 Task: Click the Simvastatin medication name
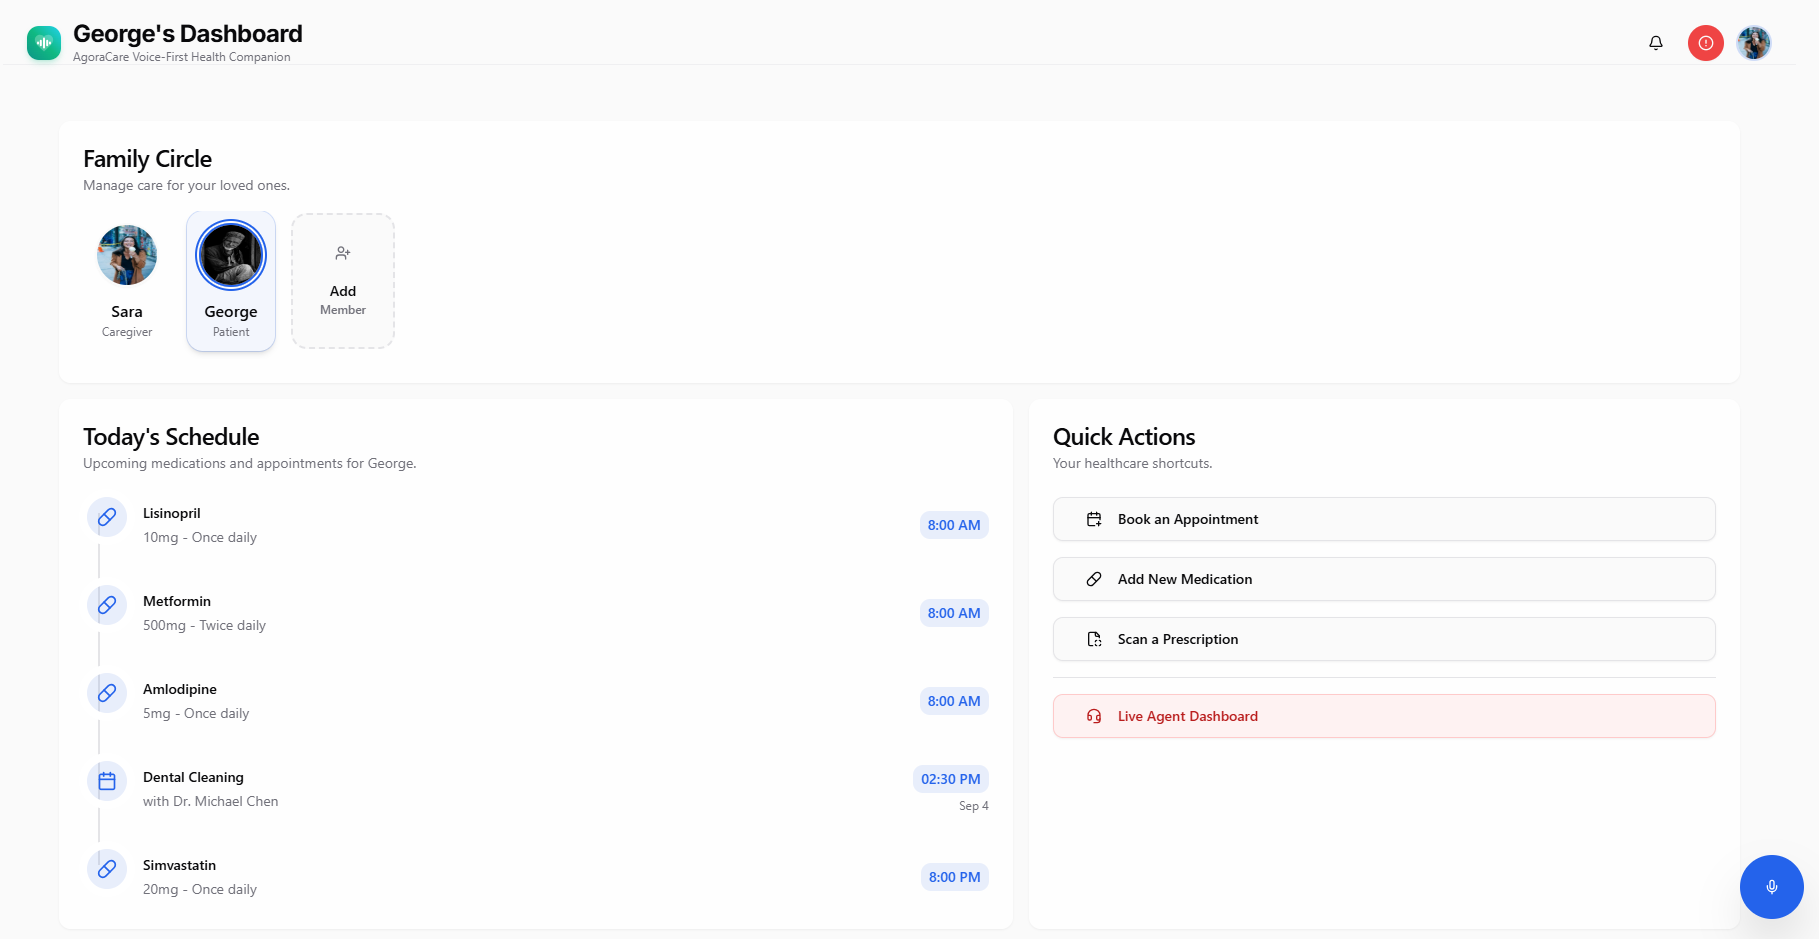(x=179, y=865)
